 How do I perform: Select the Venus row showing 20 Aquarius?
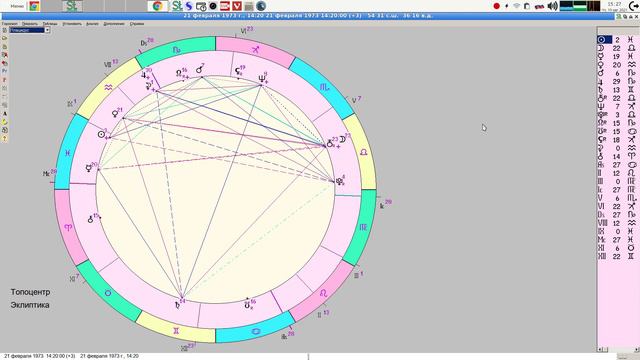point(617,64)
